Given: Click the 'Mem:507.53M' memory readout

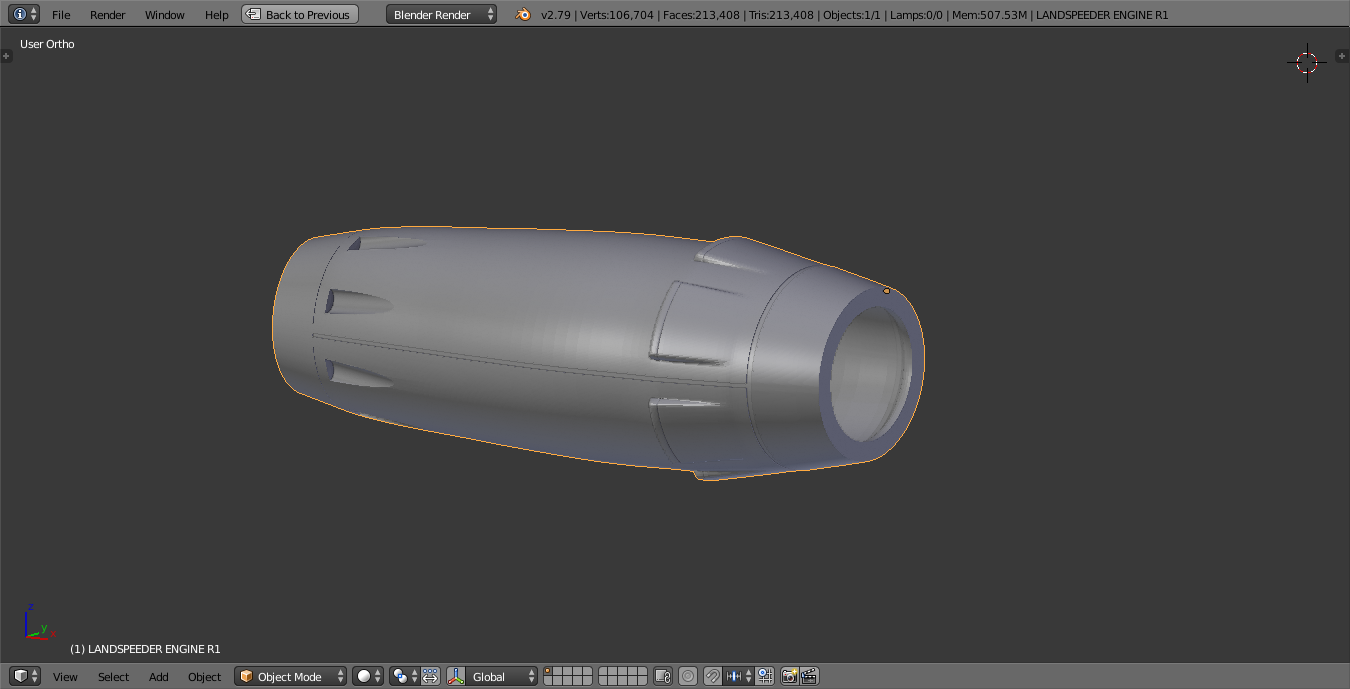Looking at the screenshot, I should click(x=991, y=15).
